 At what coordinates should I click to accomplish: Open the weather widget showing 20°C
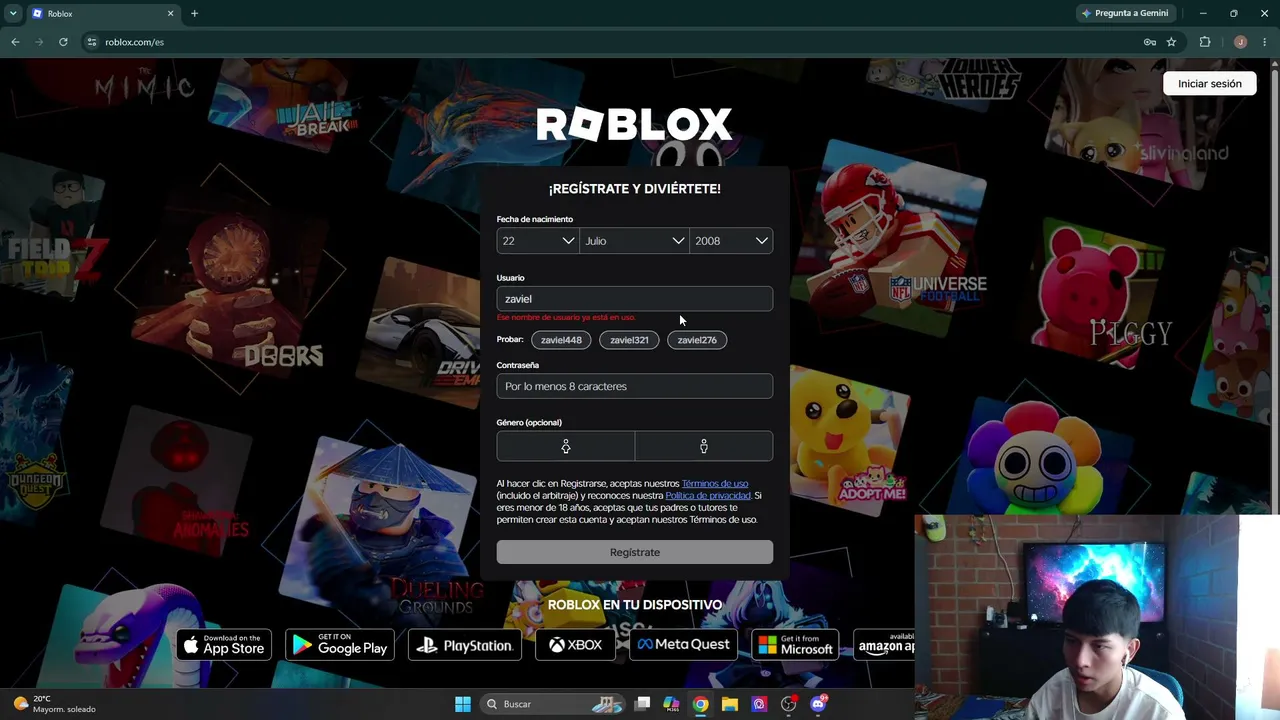55,704
